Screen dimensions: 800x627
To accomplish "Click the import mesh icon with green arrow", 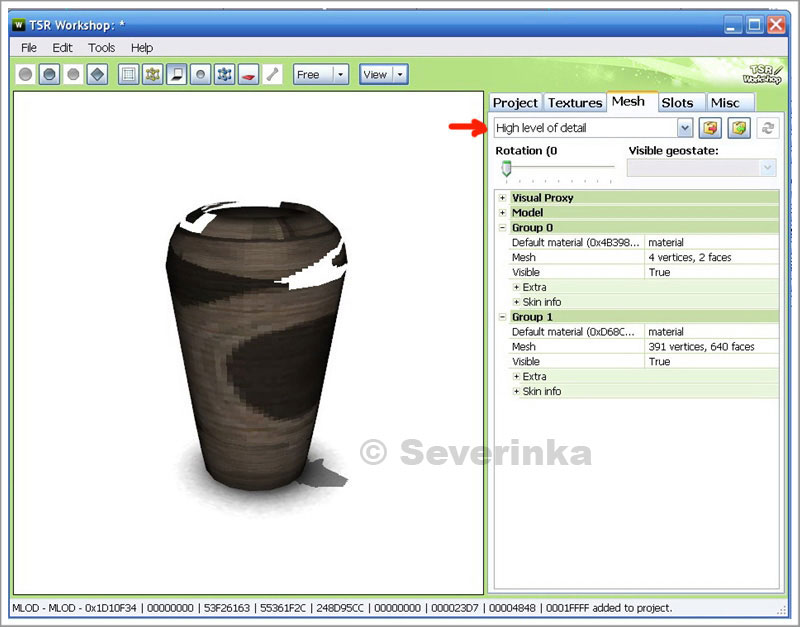I will click(738, 128).
